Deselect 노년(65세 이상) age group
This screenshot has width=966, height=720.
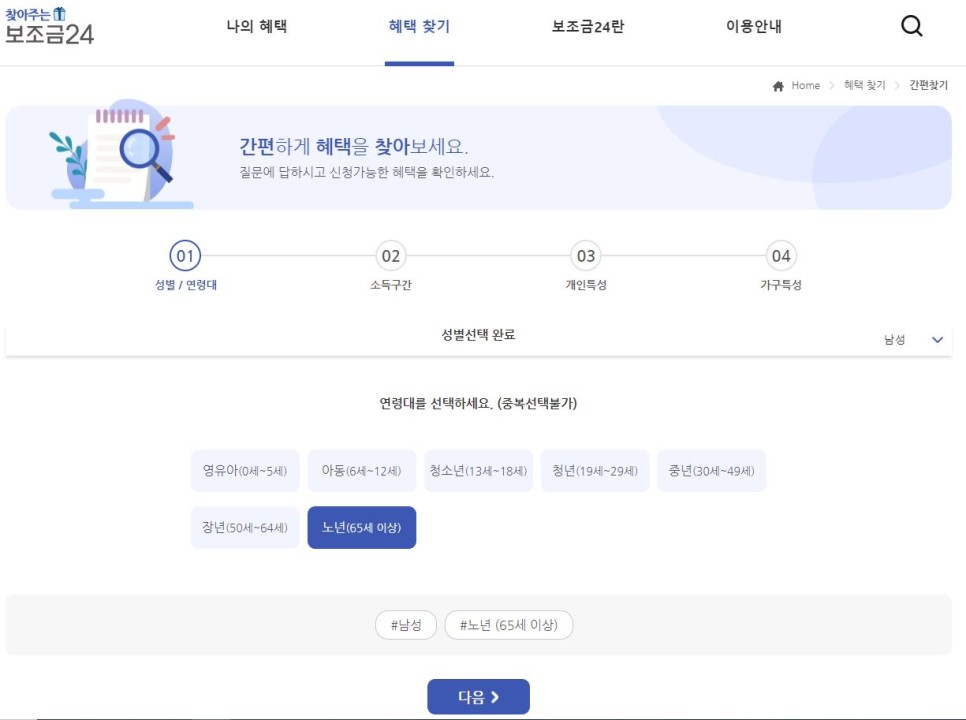point(362,527)
